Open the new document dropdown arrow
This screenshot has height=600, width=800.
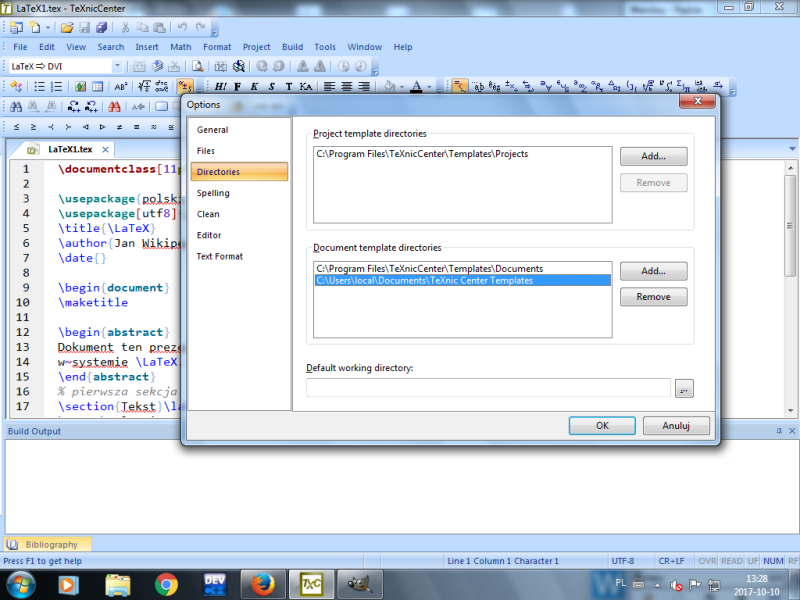[47, 28]
